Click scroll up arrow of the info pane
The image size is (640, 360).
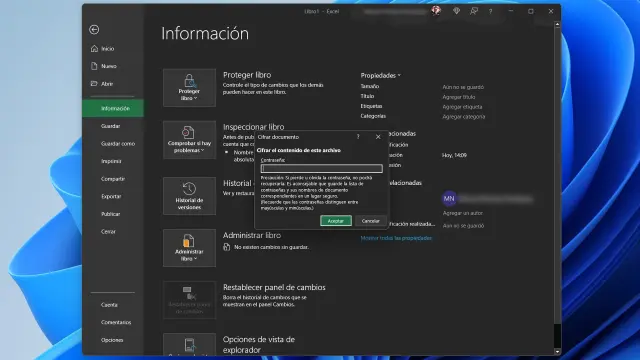pyautogui.click(x=557, y=24)
